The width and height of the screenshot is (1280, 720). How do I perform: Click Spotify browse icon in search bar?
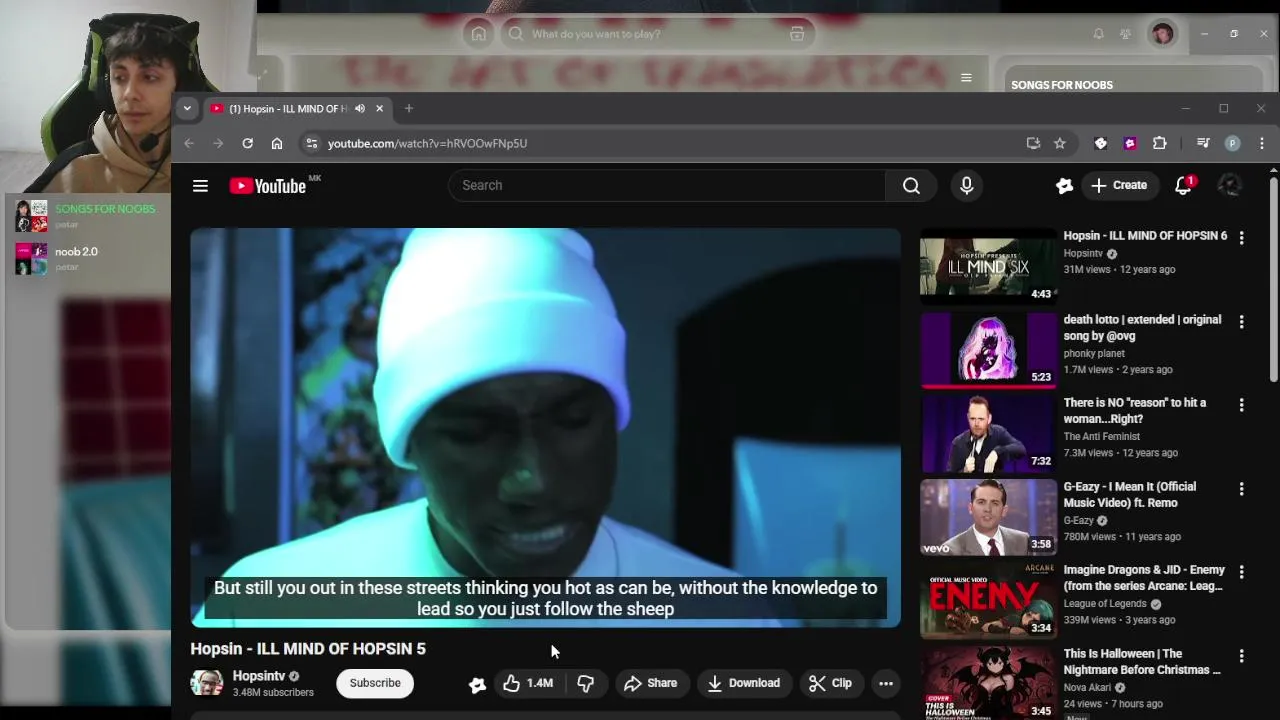tap(797, 34)
